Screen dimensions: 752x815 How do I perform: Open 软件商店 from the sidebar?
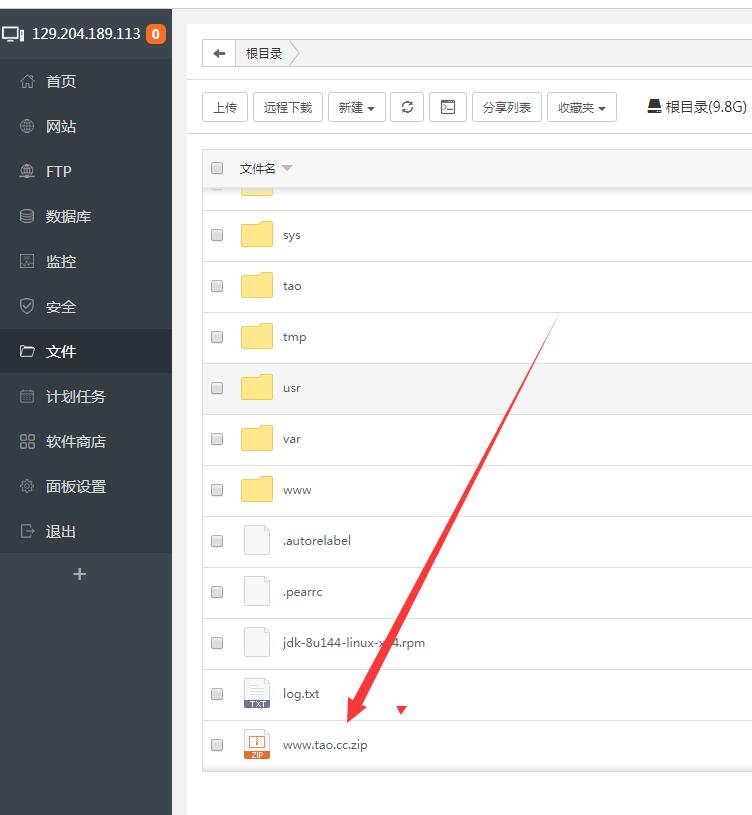[x=75, y=441]
